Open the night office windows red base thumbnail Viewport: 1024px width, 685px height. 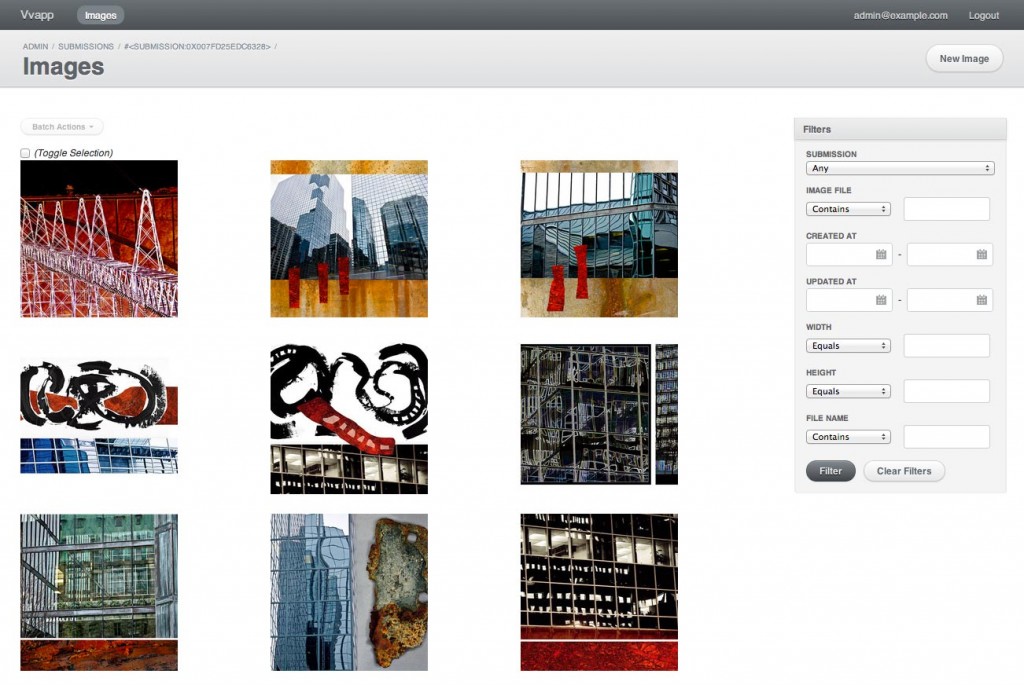(599, 592)
